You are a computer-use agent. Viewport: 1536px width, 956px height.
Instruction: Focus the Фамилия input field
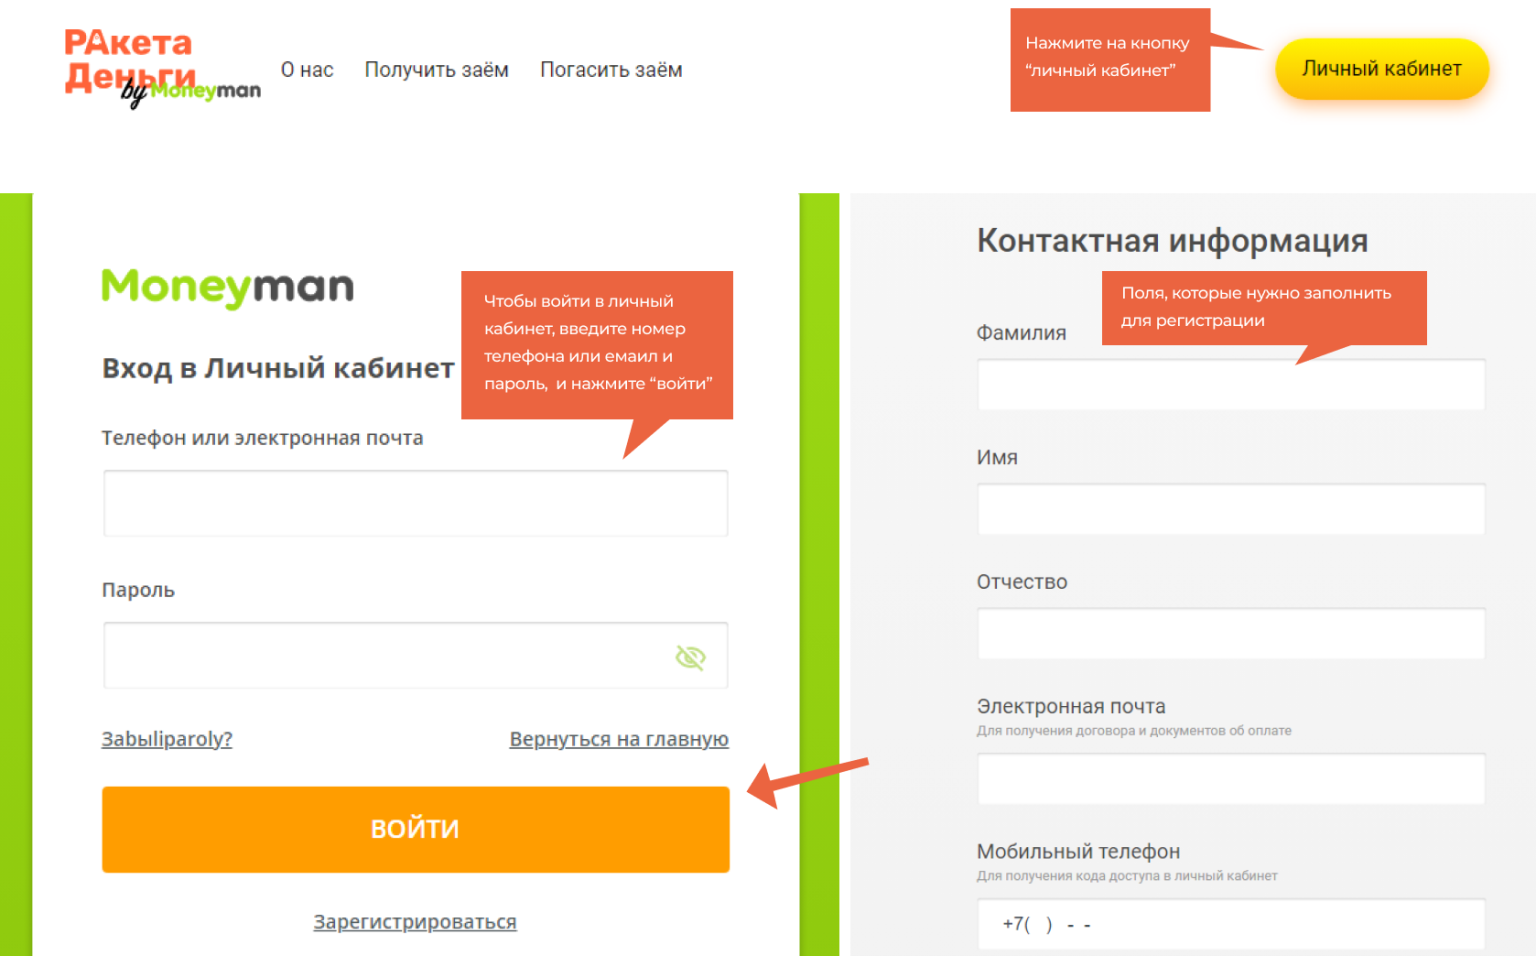pos(1230,385)
